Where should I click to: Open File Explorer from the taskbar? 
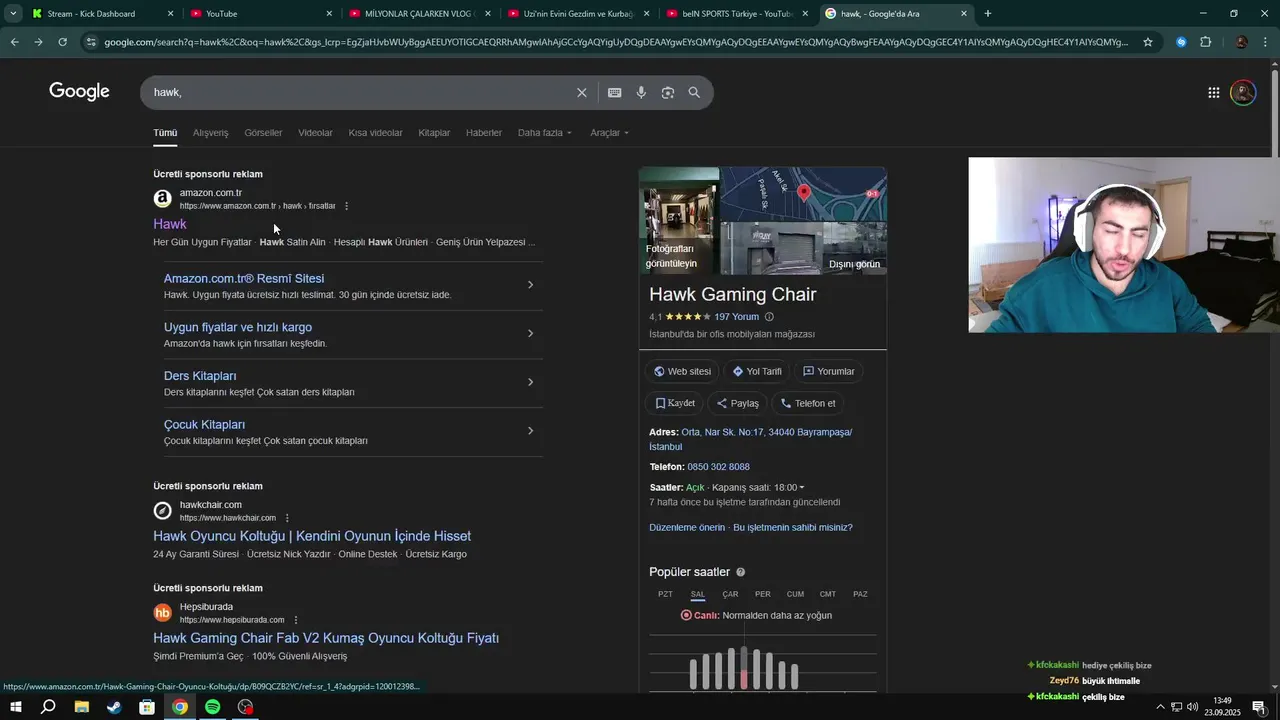81,707
